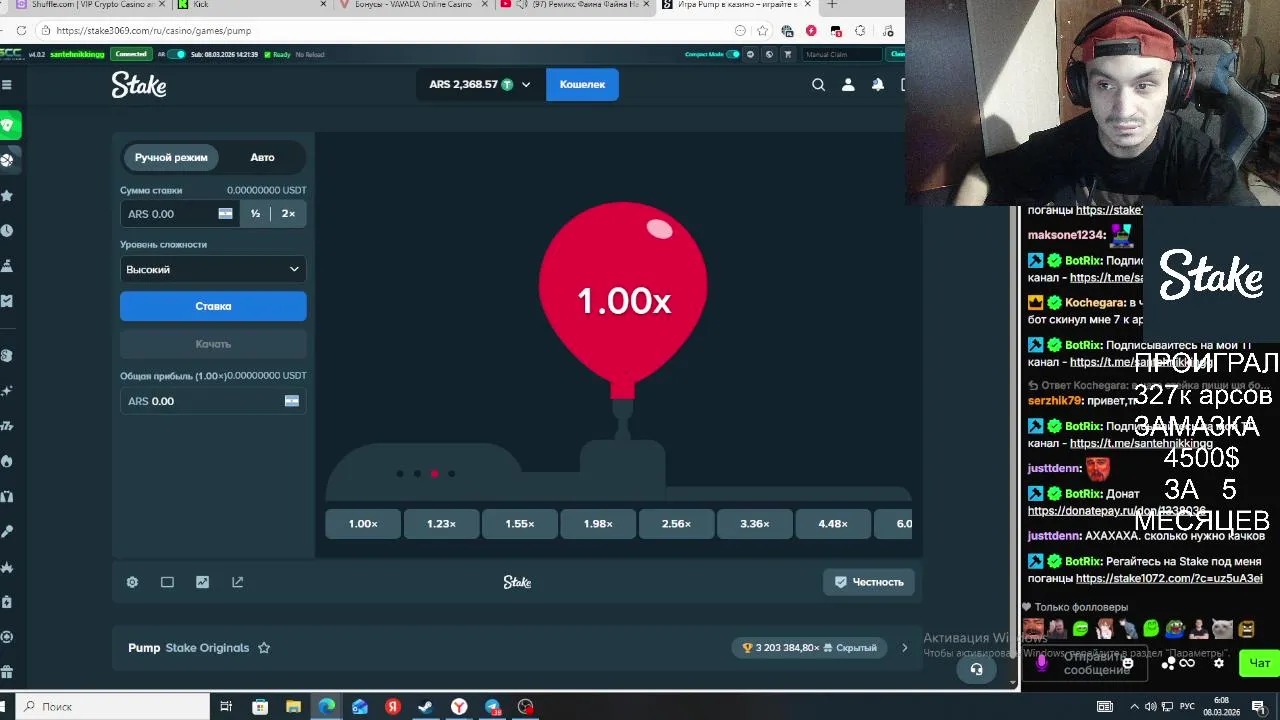Click the Windows taskbar Поиск search box
Image resolution: width=1280 pixels, height=720 pixels.
click(x=113, y=707)
